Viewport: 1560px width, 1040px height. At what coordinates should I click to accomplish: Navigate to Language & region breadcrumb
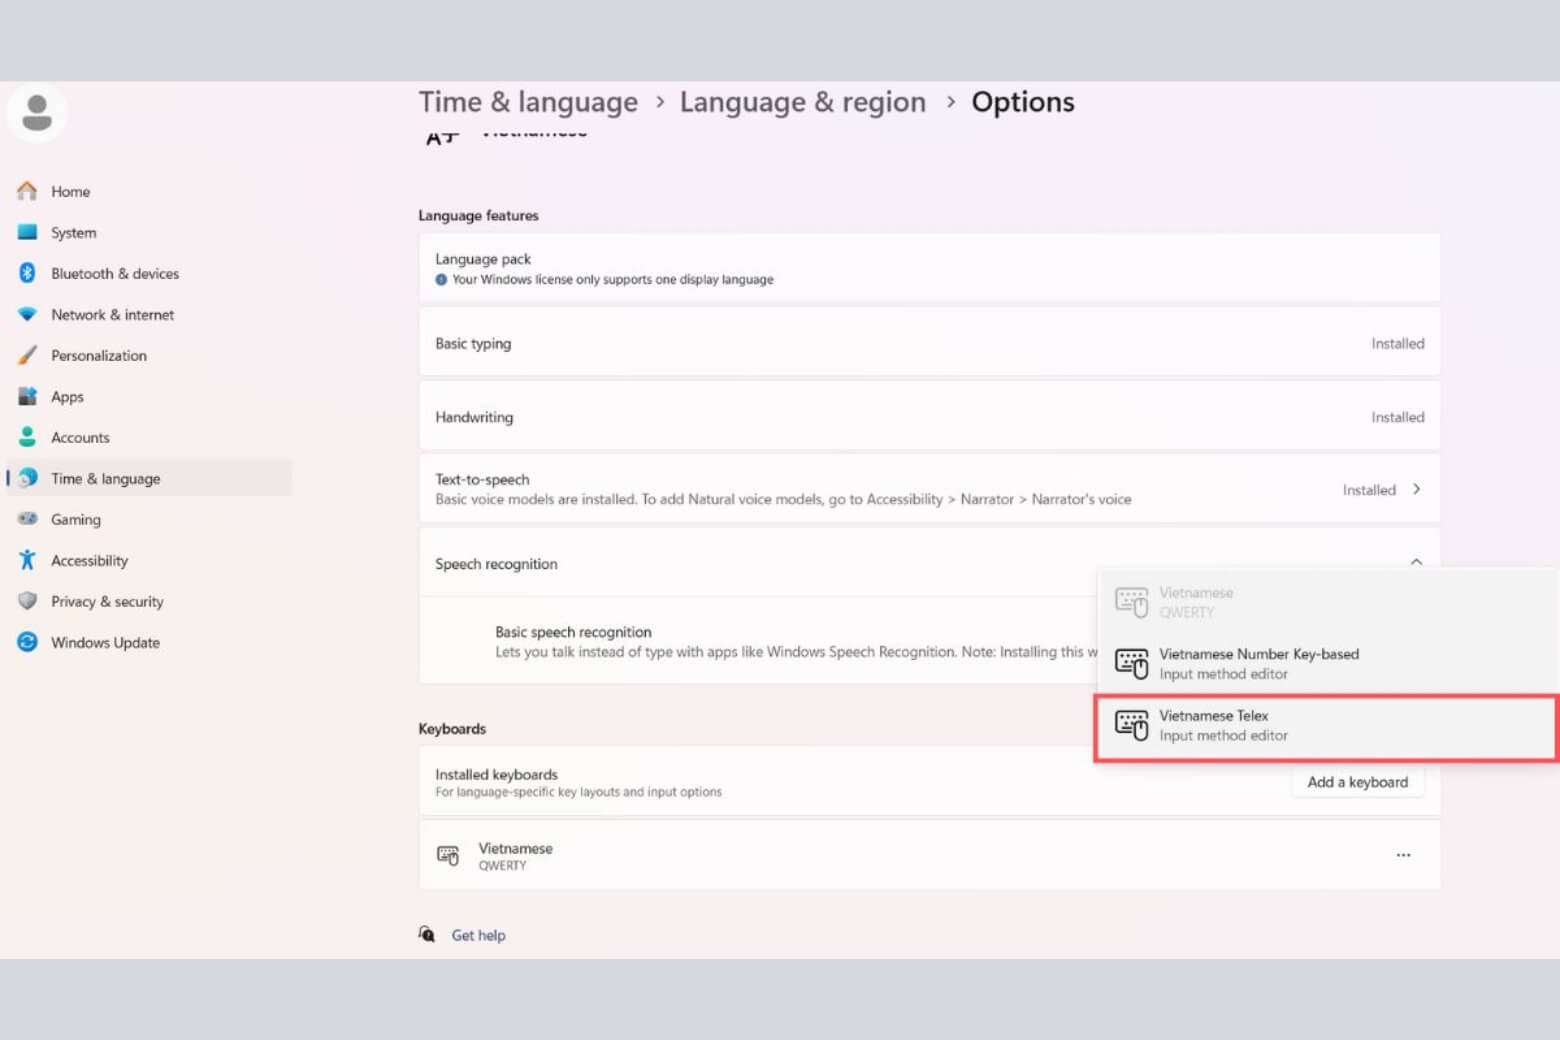pyautogui.click(x=802, y=102)
